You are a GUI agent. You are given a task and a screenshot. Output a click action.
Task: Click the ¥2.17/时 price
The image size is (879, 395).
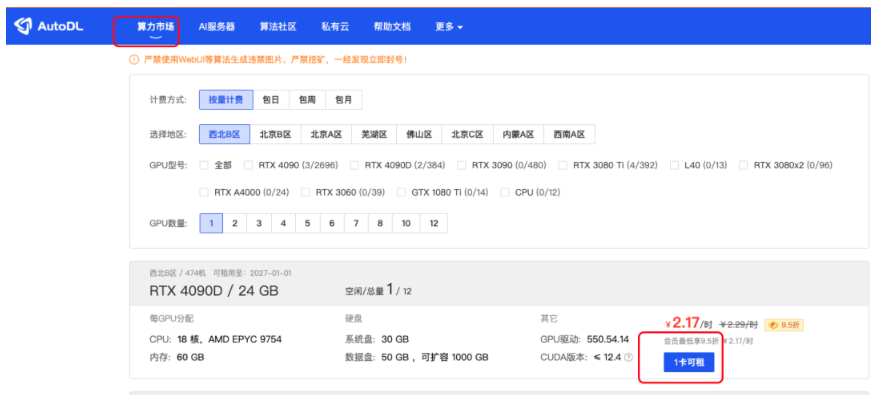pyautogui.click(x=688, y=323)
